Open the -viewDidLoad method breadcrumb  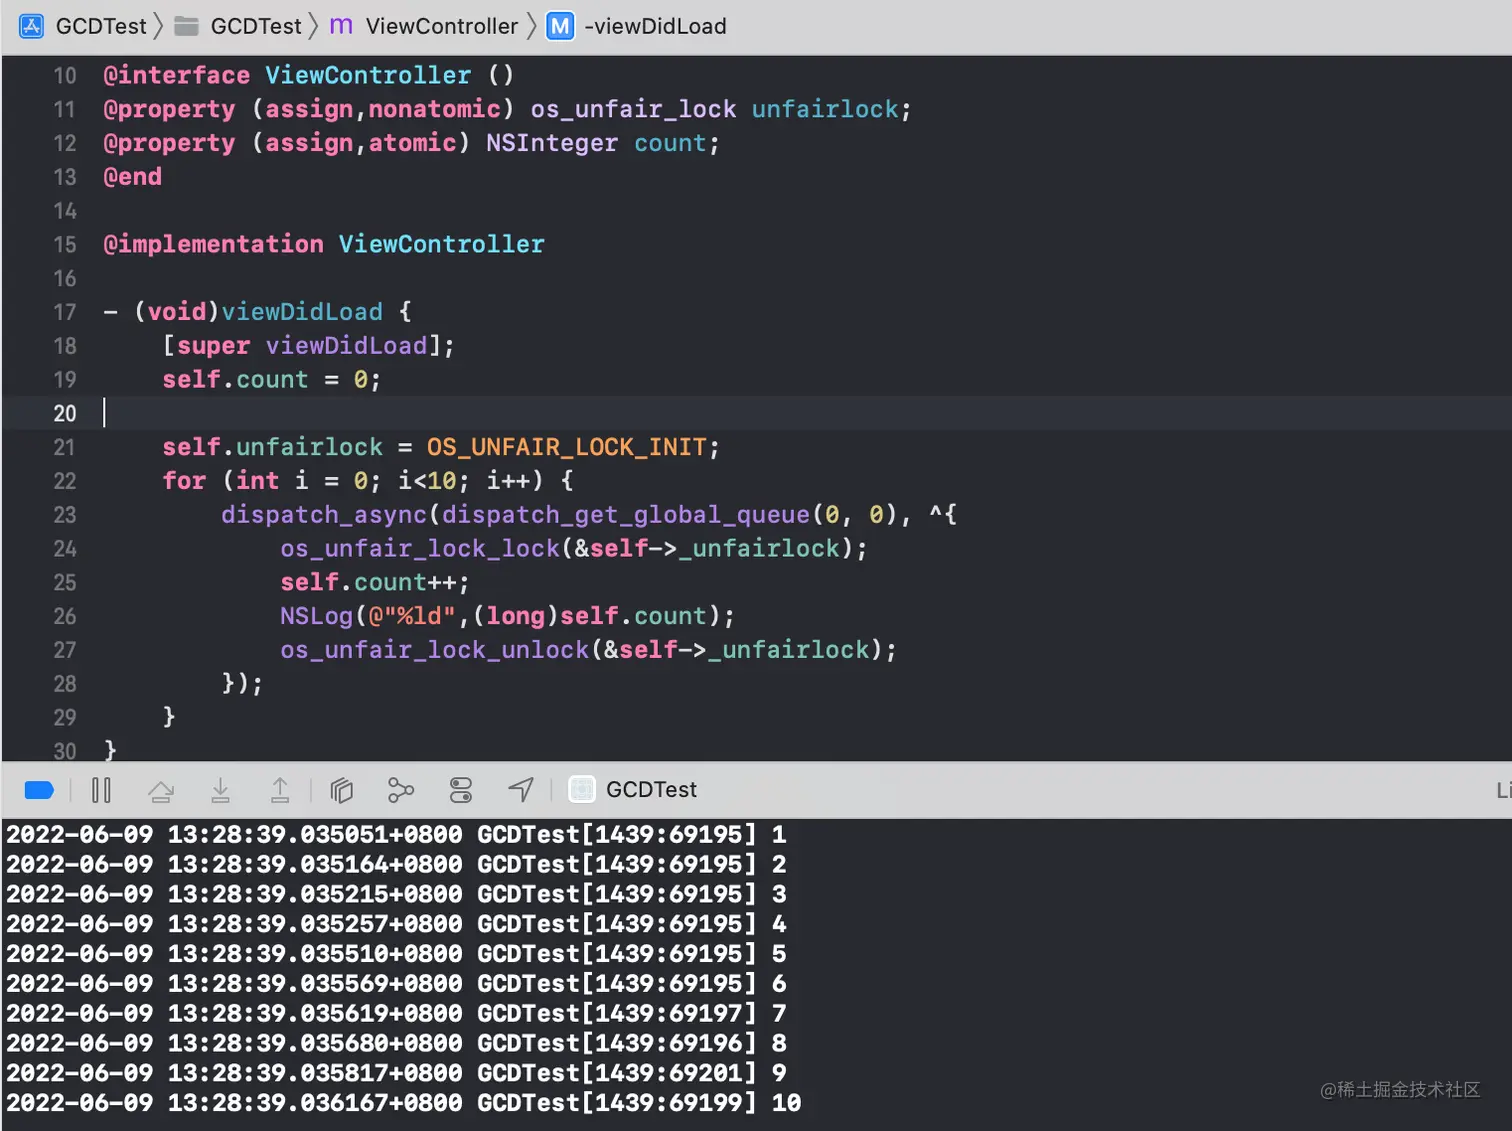pyautogui.click(x=655, y=26)
